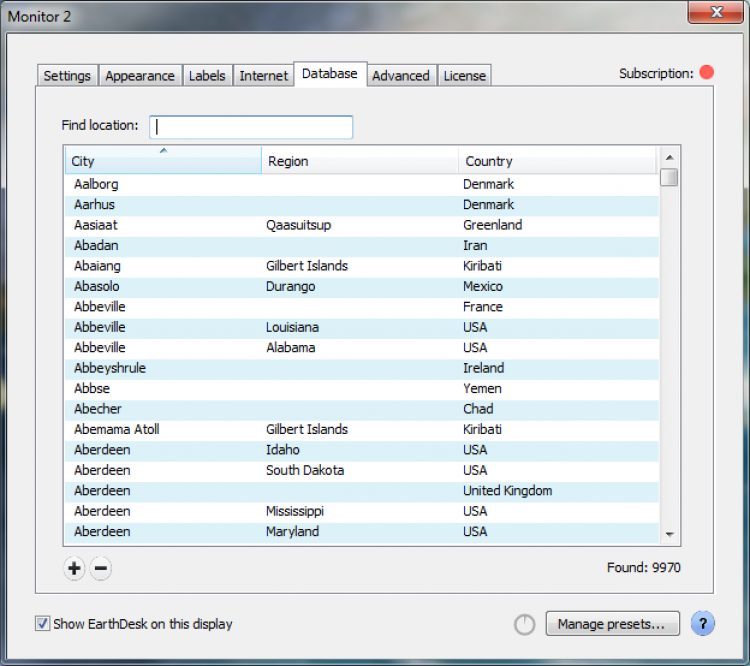Click the minus icon to remove location

(x=100, y=568)
